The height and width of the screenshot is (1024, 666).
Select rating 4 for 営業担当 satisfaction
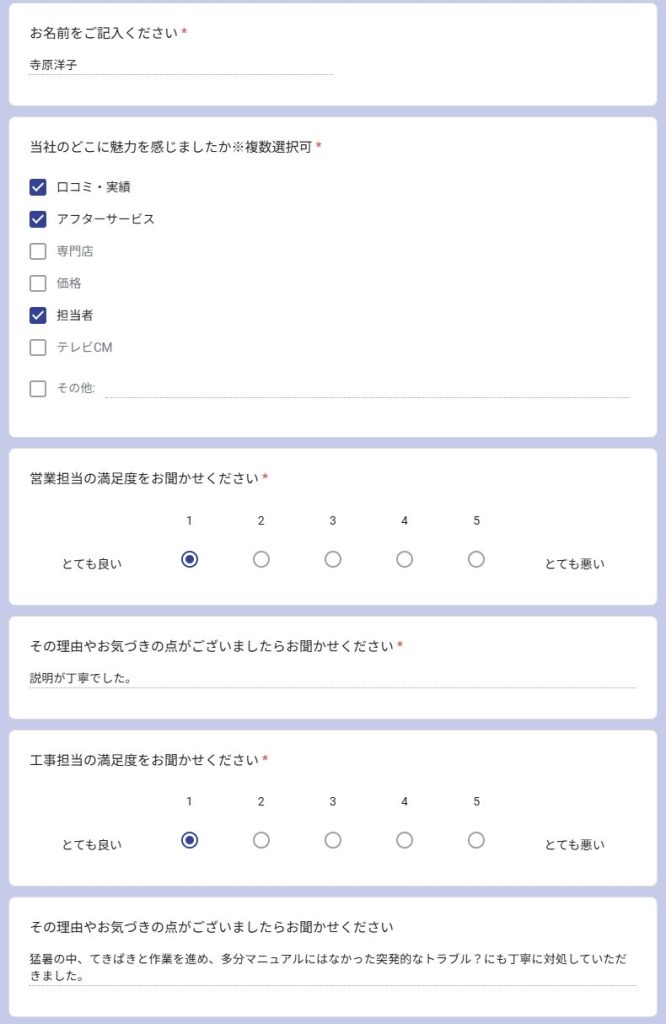click(405, 559)
